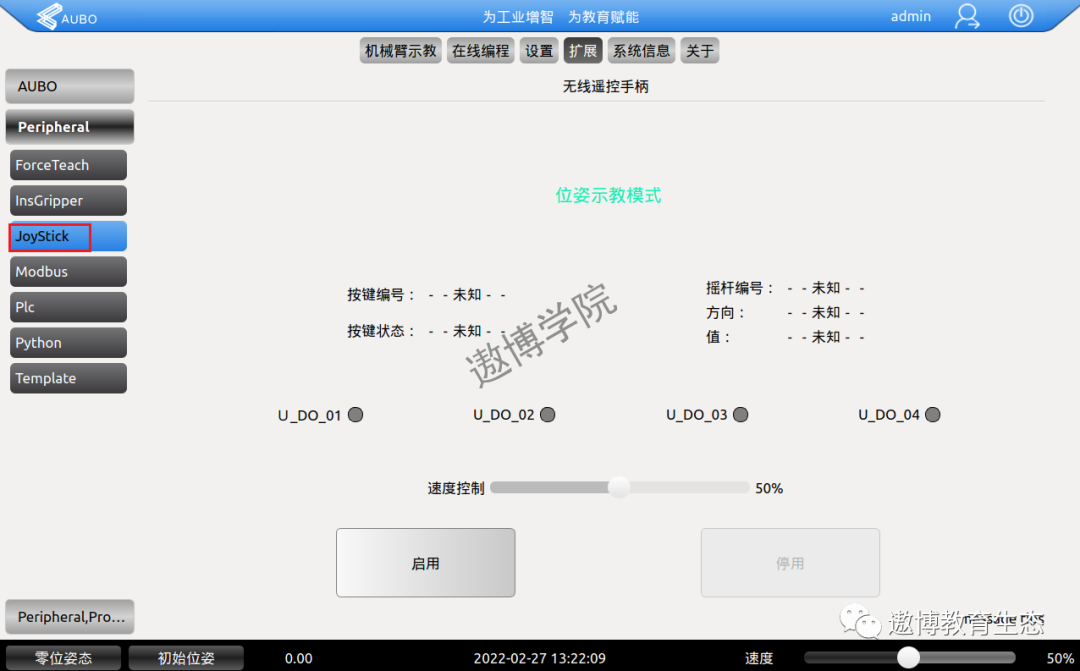
Task: Click the Peripheral,Pro... button
Action: (70, 617)
